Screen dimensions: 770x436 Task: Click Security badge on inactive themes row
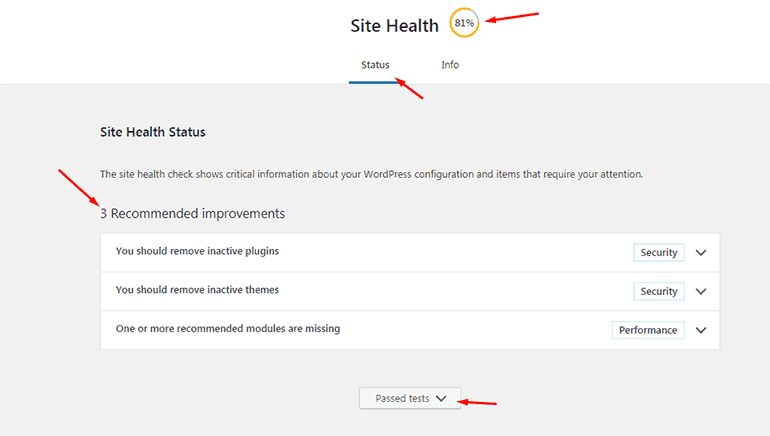659,291
